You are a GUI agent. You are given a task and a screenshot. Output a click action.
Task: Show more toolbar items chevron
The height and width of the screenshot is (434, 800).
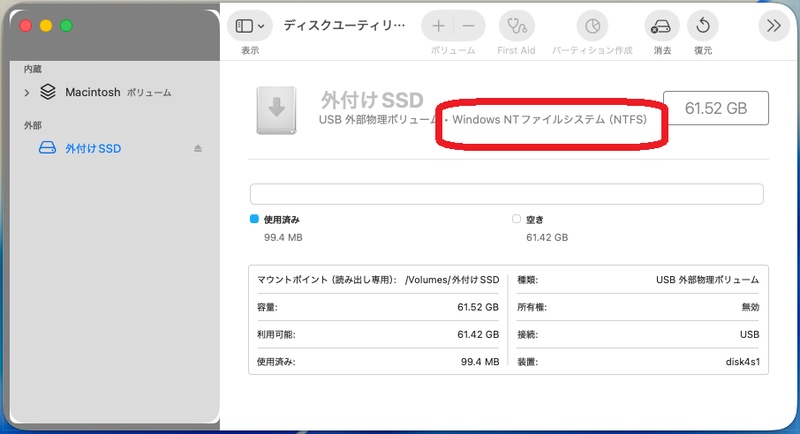pos(773,25)
